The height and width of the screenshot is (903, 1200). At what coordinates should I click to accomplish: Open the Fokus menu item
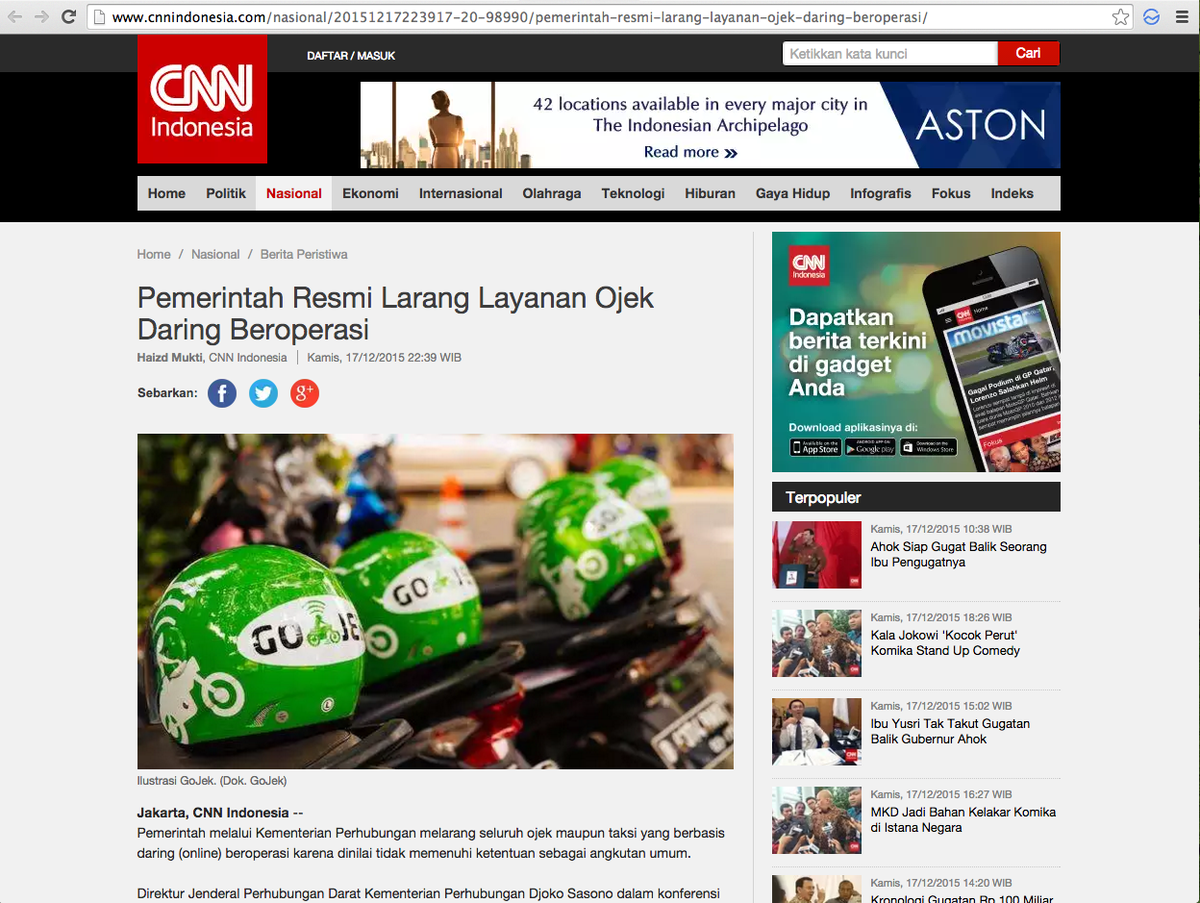[x=951, y=193]
